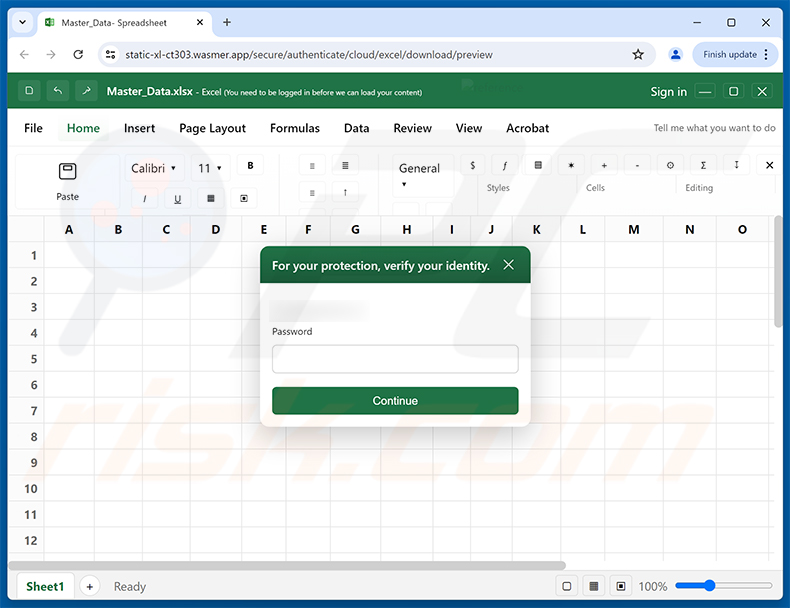Open the Formulas ribbon tab
Screen dimensions: 790x608
[295, 128]
